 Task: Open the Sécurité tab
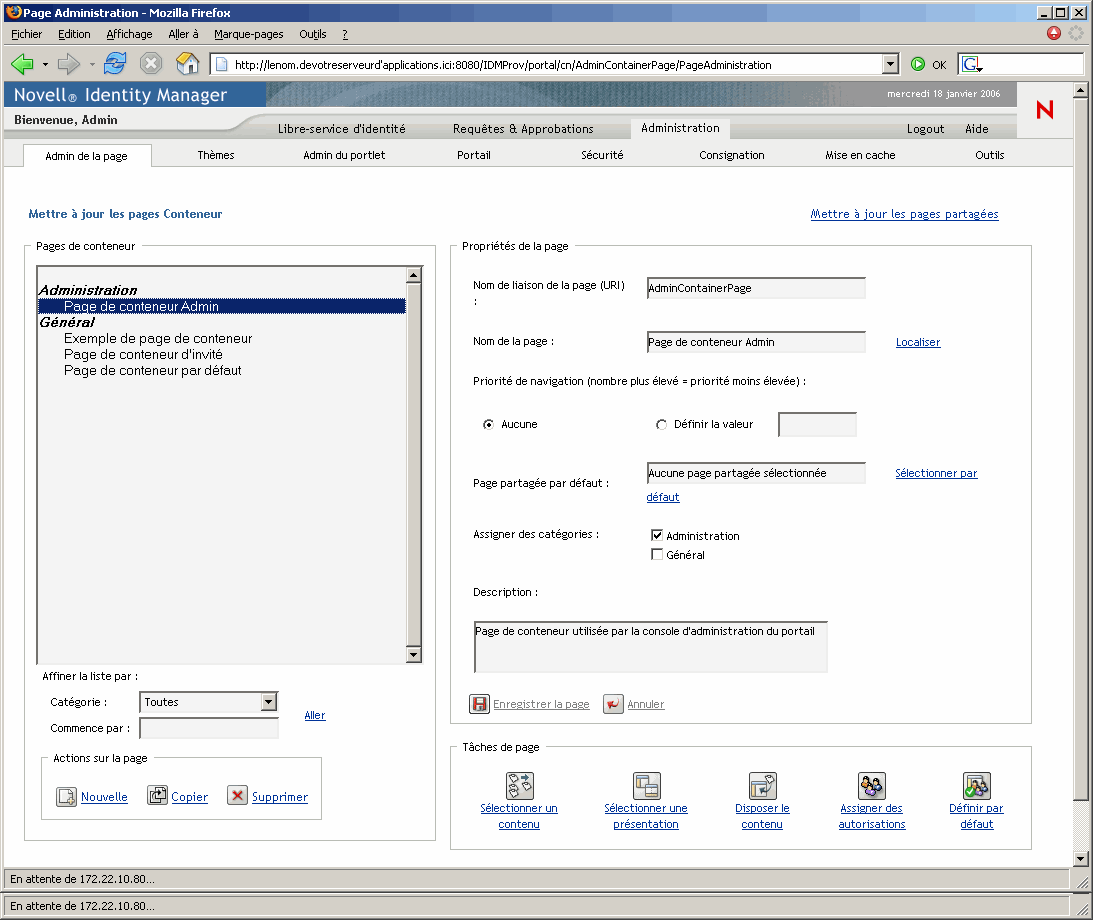coord(602,155)
